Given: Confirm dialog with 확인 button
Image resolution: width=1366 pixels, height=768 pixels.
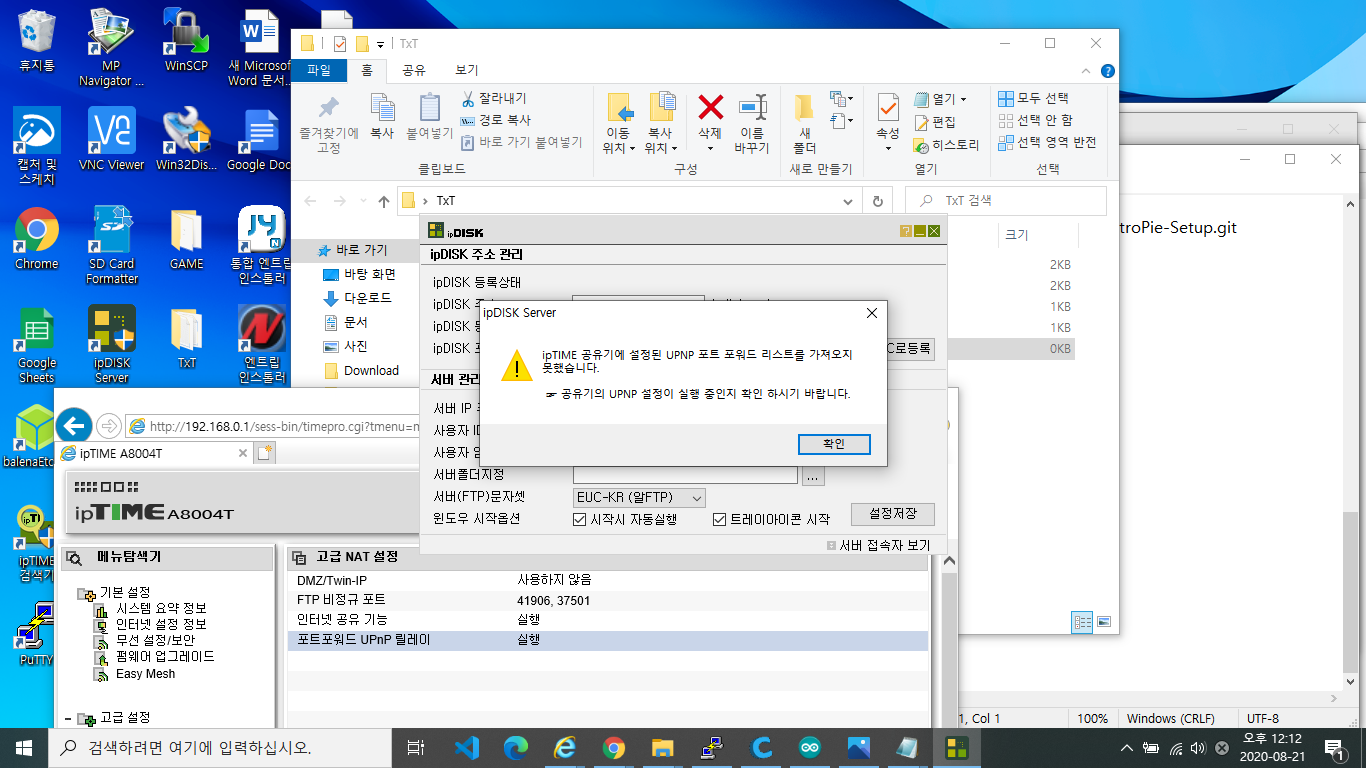Looking at the screenshot, I should click(834, 444).
